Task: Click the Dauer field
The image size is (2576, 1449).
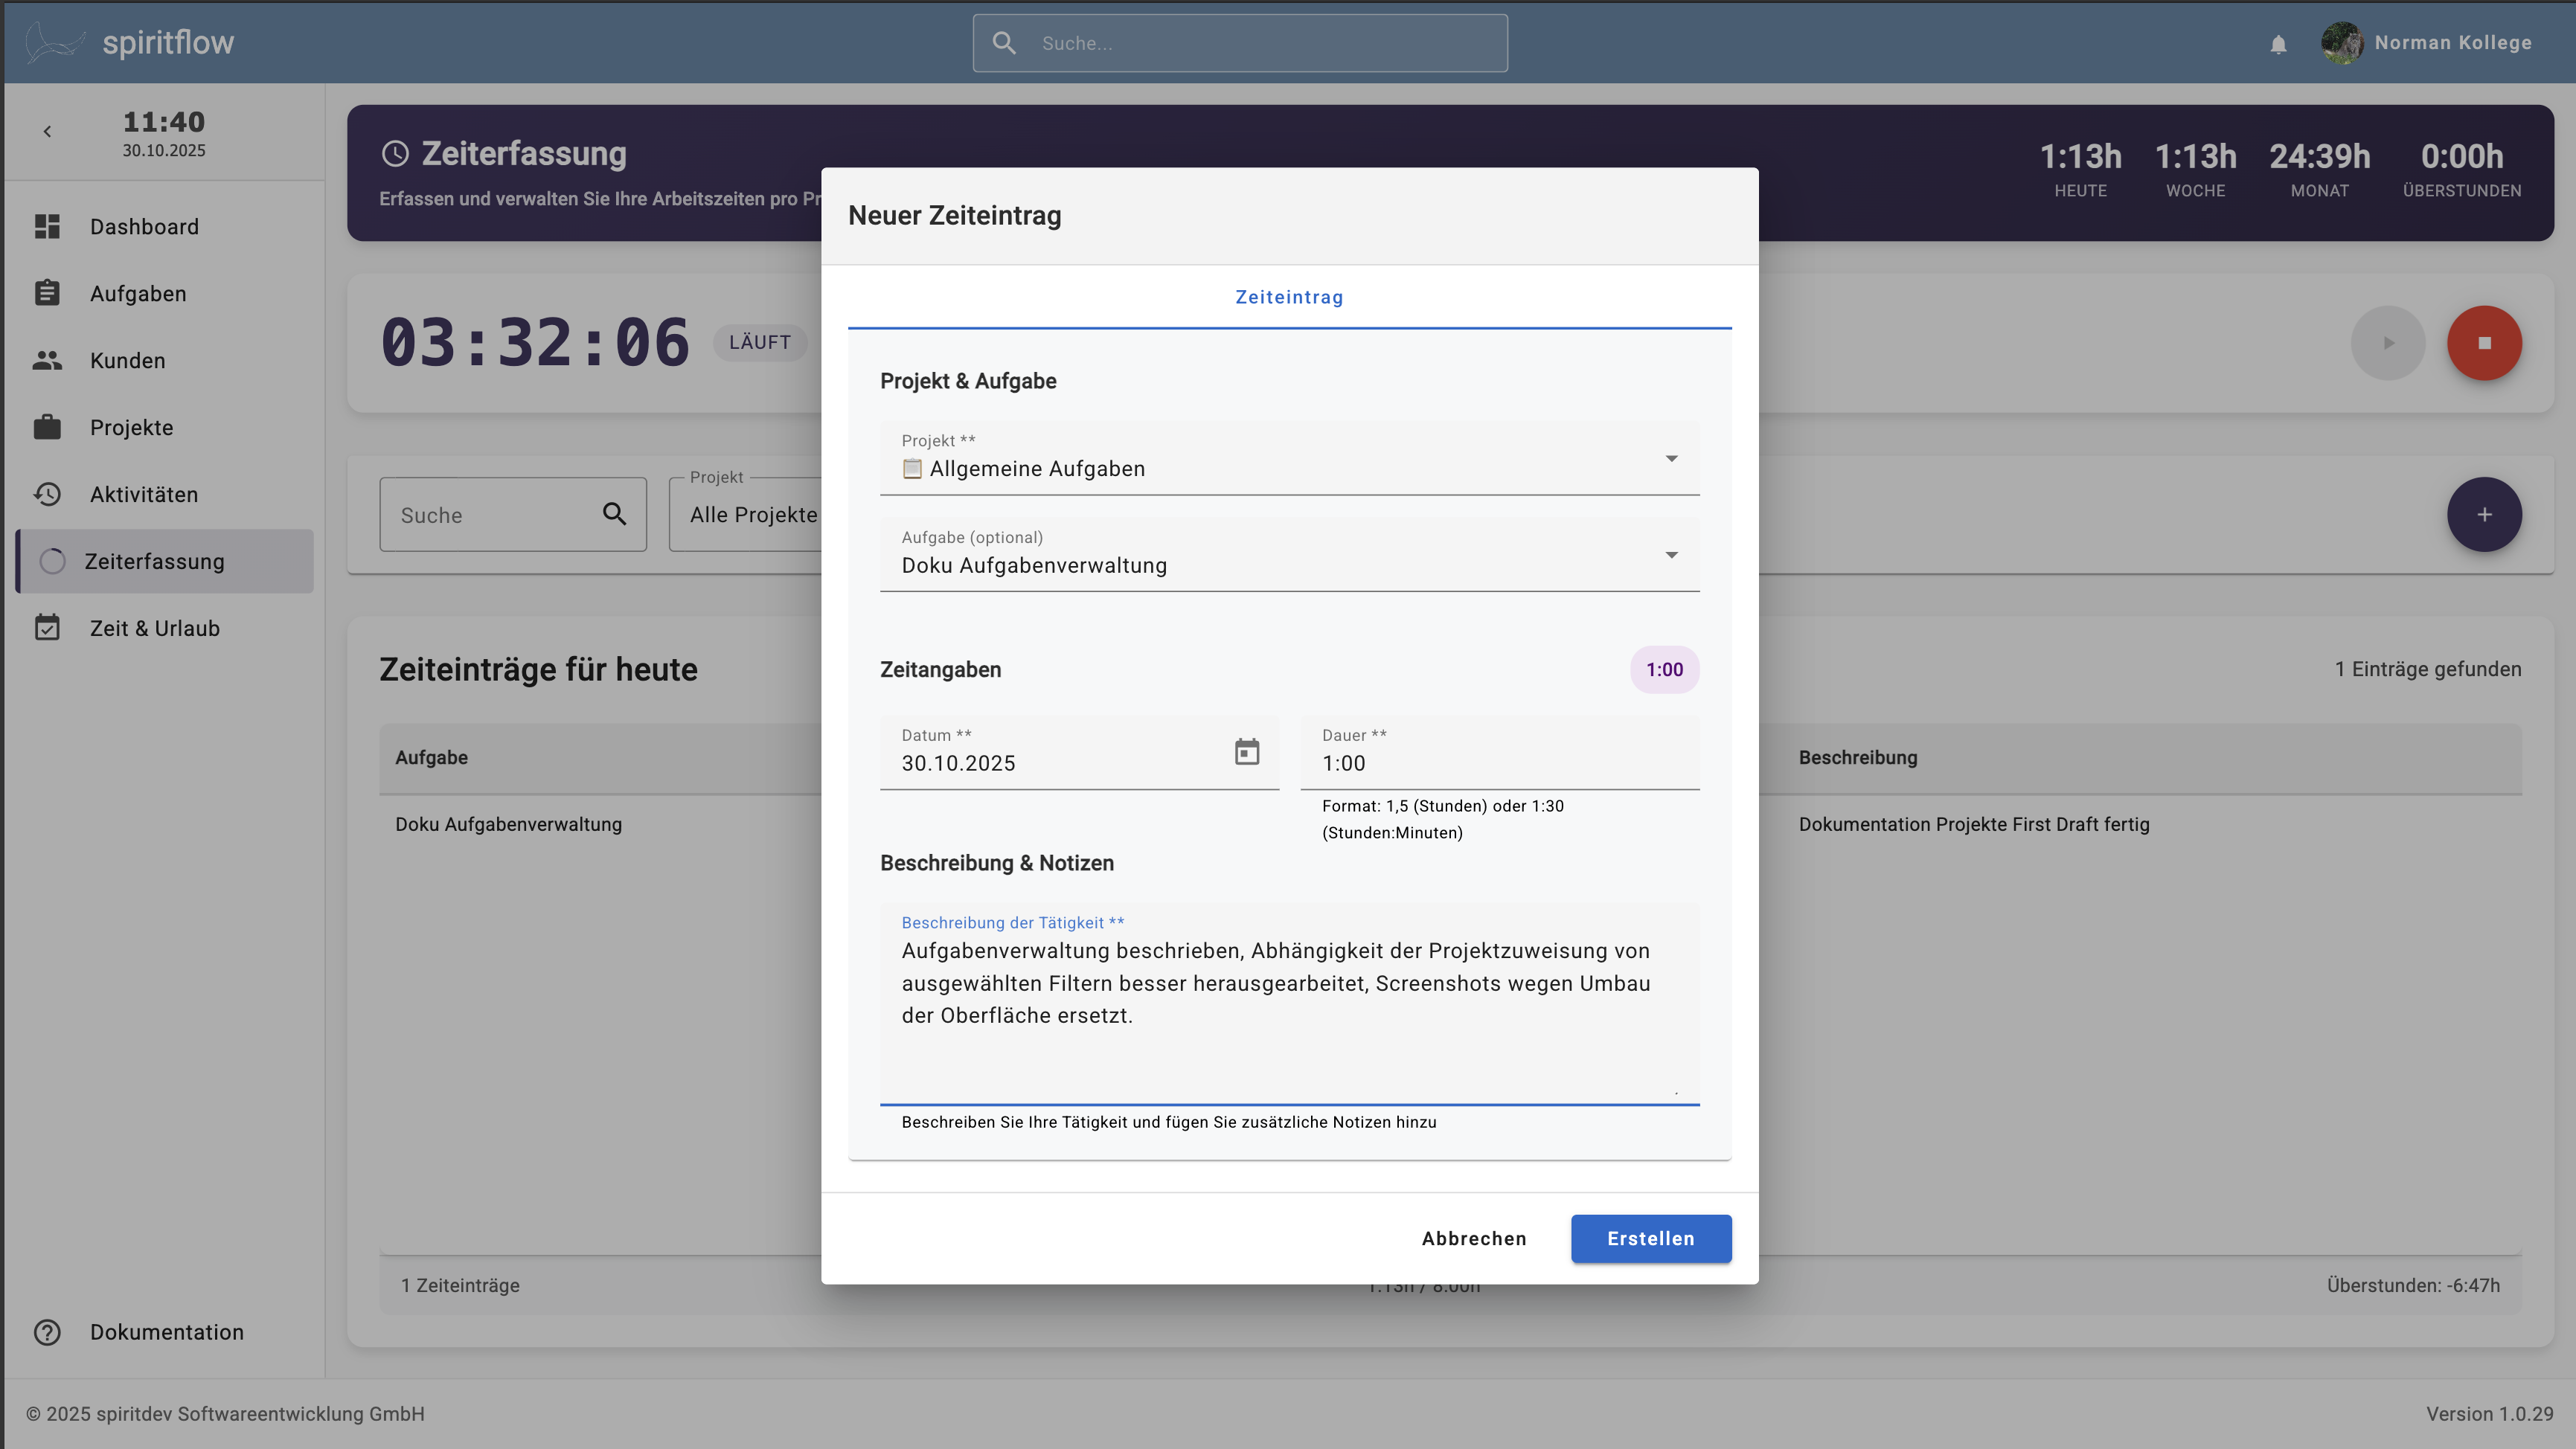Action: coord(1499,752)
